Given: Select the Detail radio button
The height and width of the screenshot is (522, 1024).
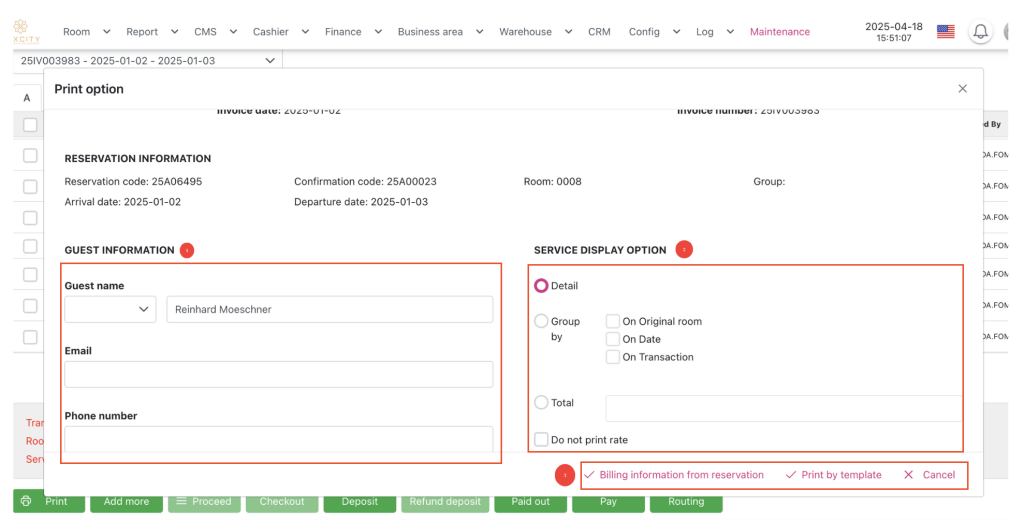Looking at the screenshot, I should pos(541,286).
